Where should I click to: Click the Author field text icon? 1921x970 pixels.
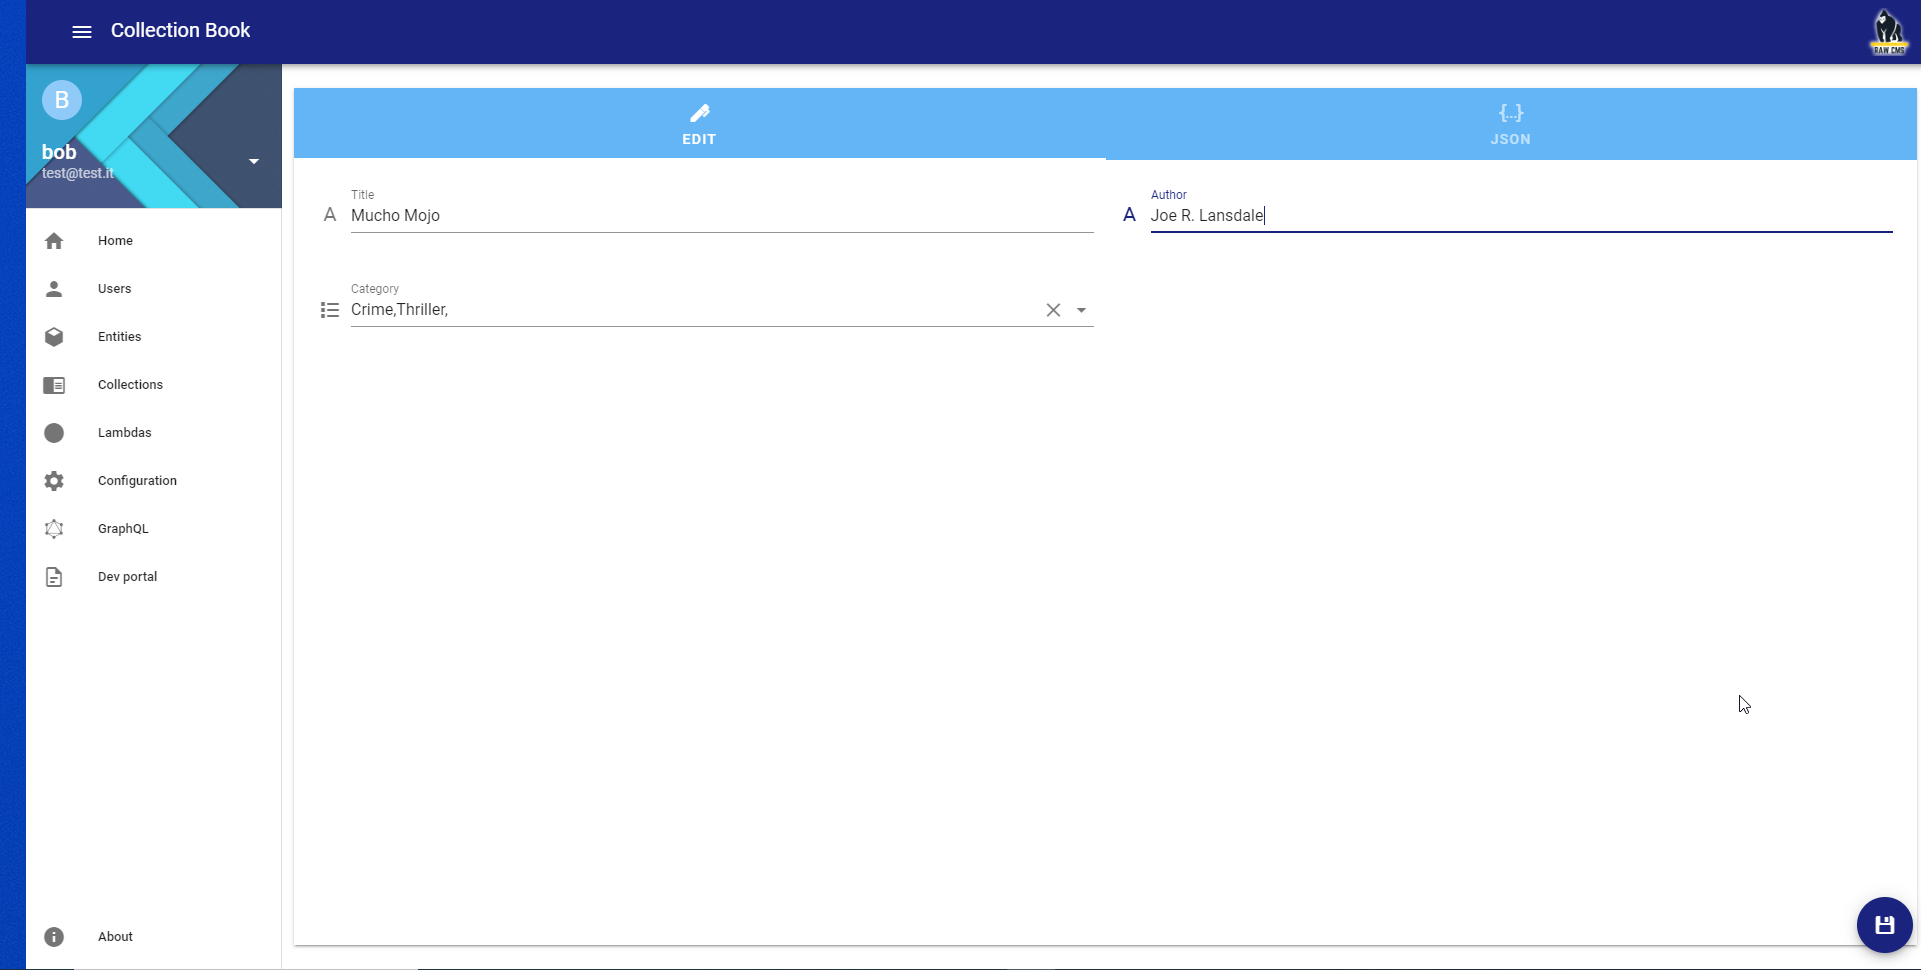point(1129,215)
